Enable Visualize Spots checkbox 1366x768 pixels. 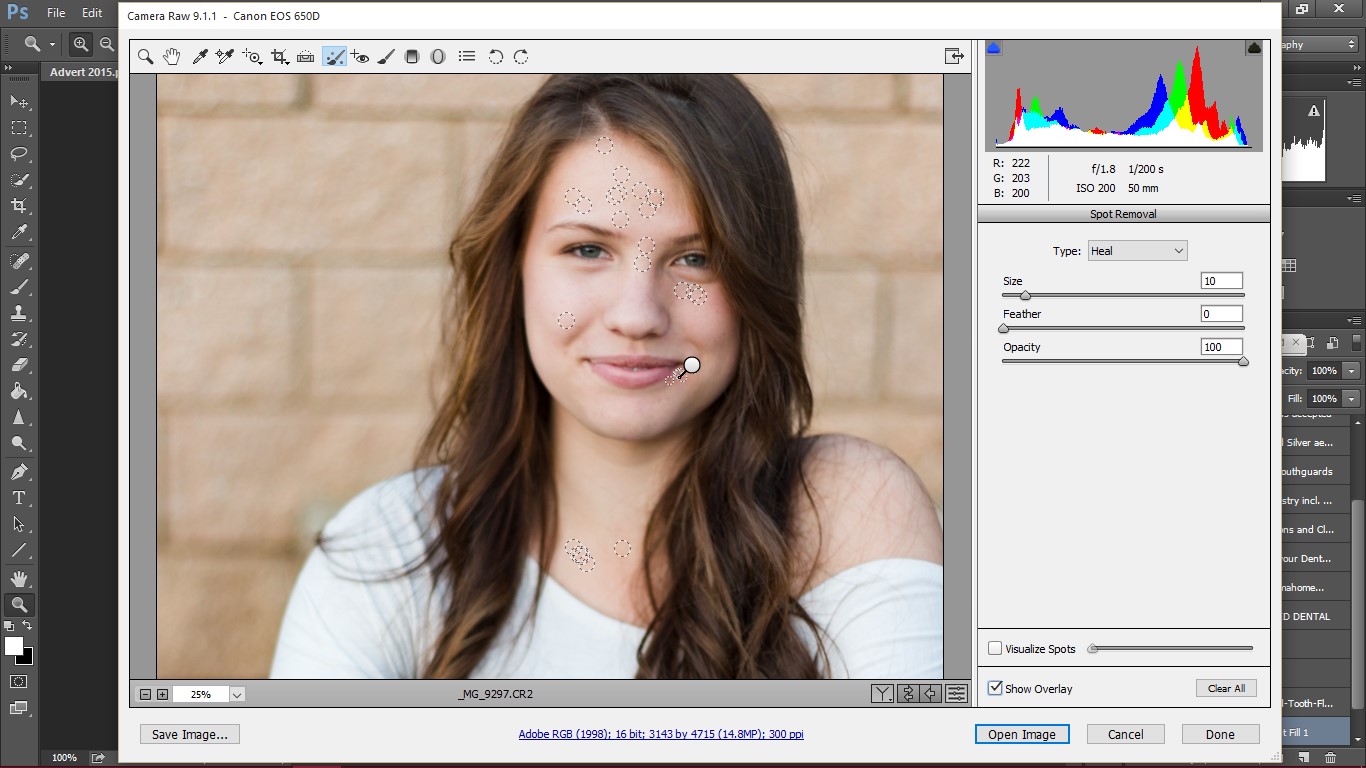click(x=995, y=648)
